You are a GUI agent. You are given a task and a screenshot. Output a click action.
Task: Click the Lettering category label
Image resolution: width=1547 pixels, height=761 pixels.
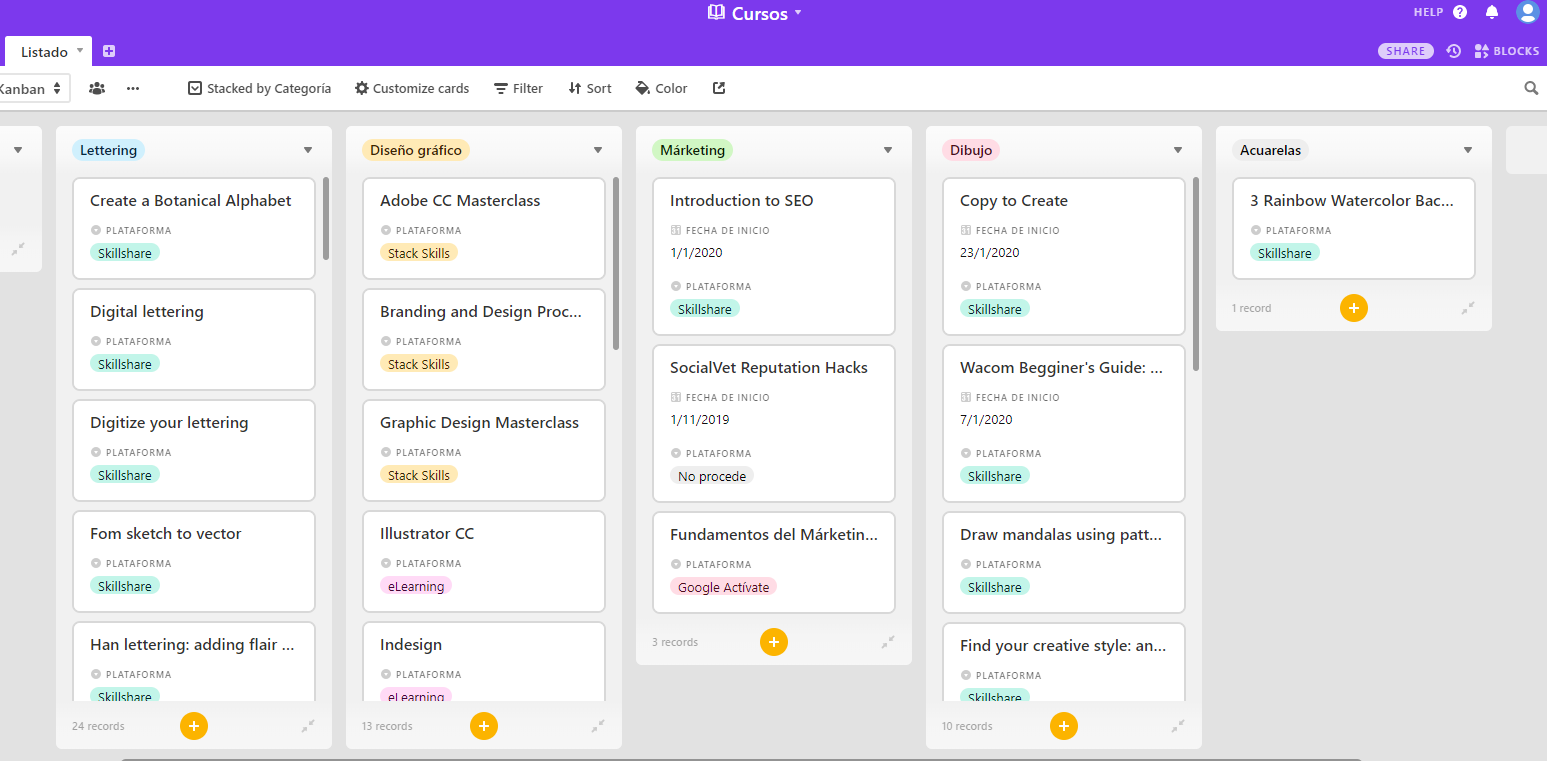108,150
